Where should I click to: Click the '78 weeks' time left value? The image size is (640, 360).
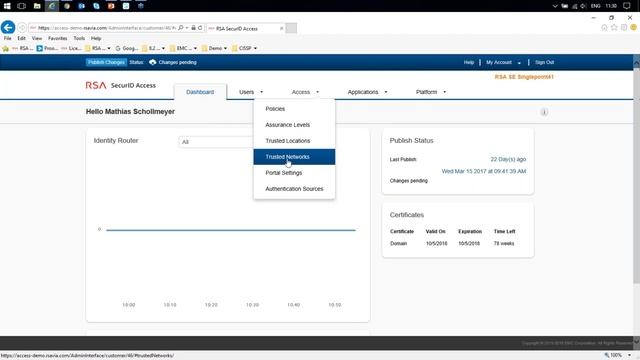point(504,243)
